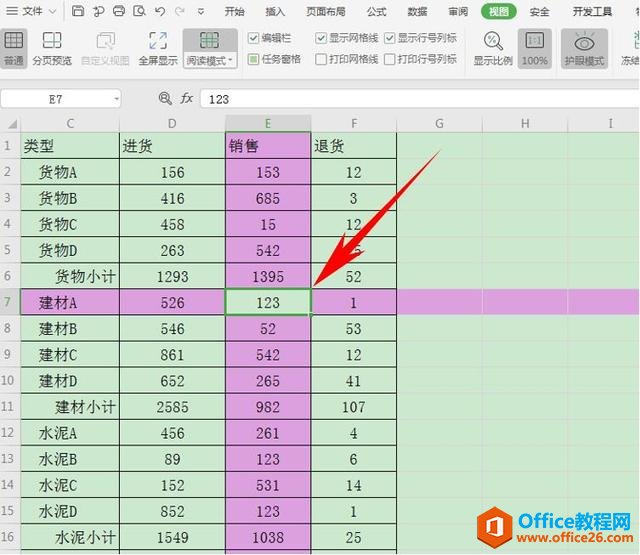Select row 7 header
The width and height of the screenshot is (640, 555).
click(x=8, y=302)
